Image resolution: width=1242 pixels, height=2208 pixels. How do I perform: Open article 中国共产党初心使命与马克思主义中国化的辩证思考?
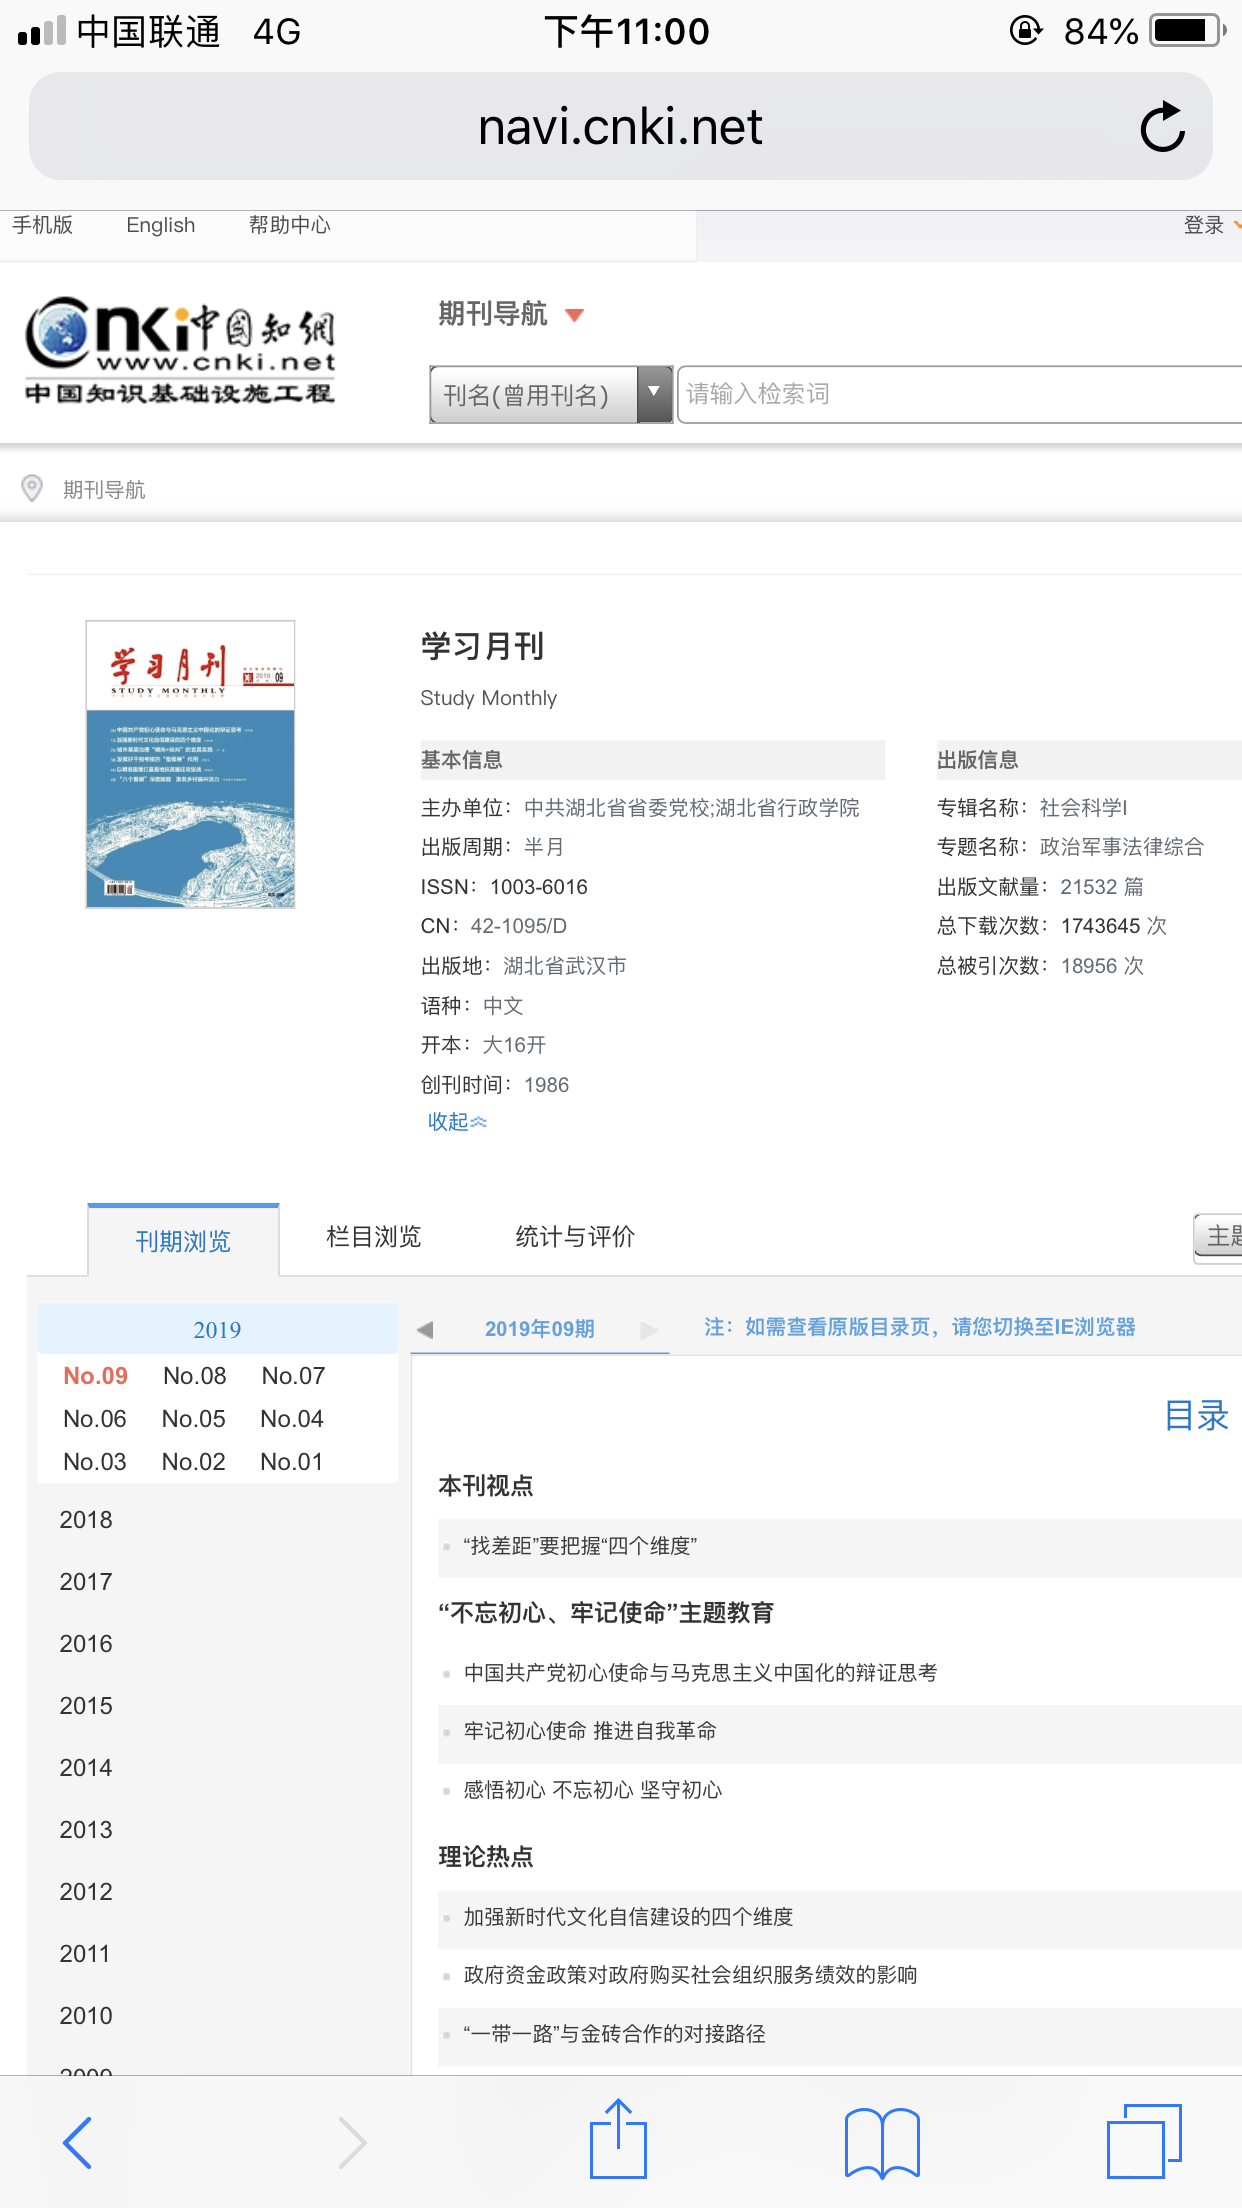click(x=700, y=1673)
